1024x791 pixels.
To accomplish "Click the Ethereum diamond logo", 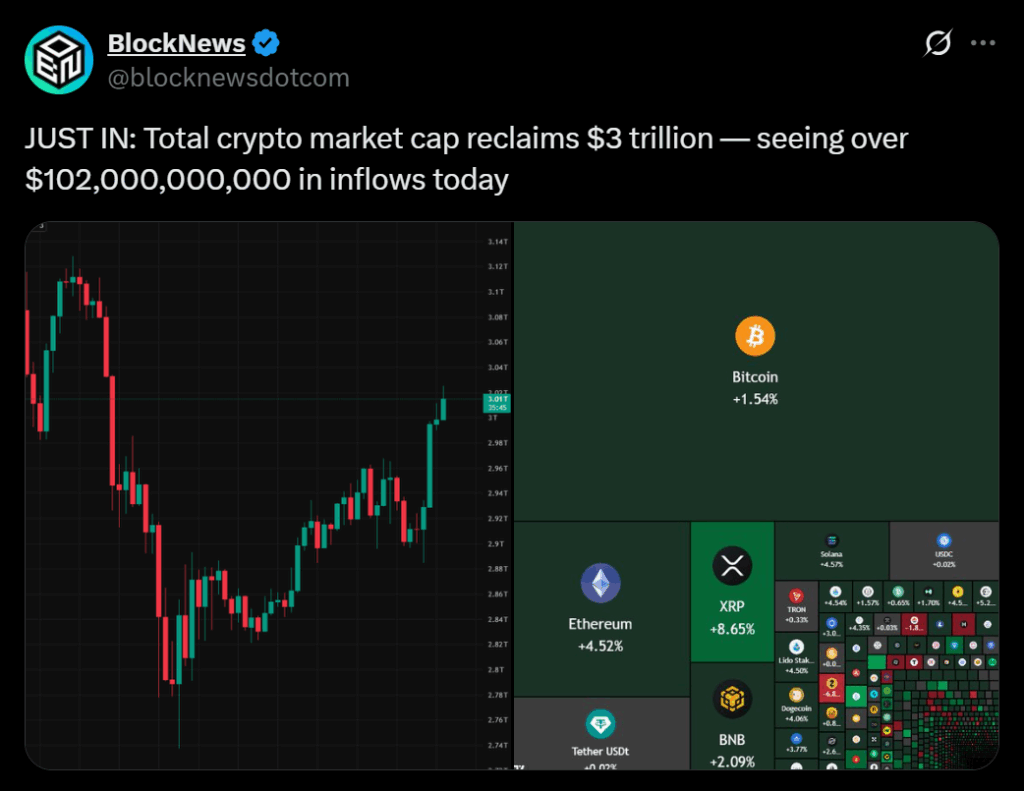I will point(600,583).
